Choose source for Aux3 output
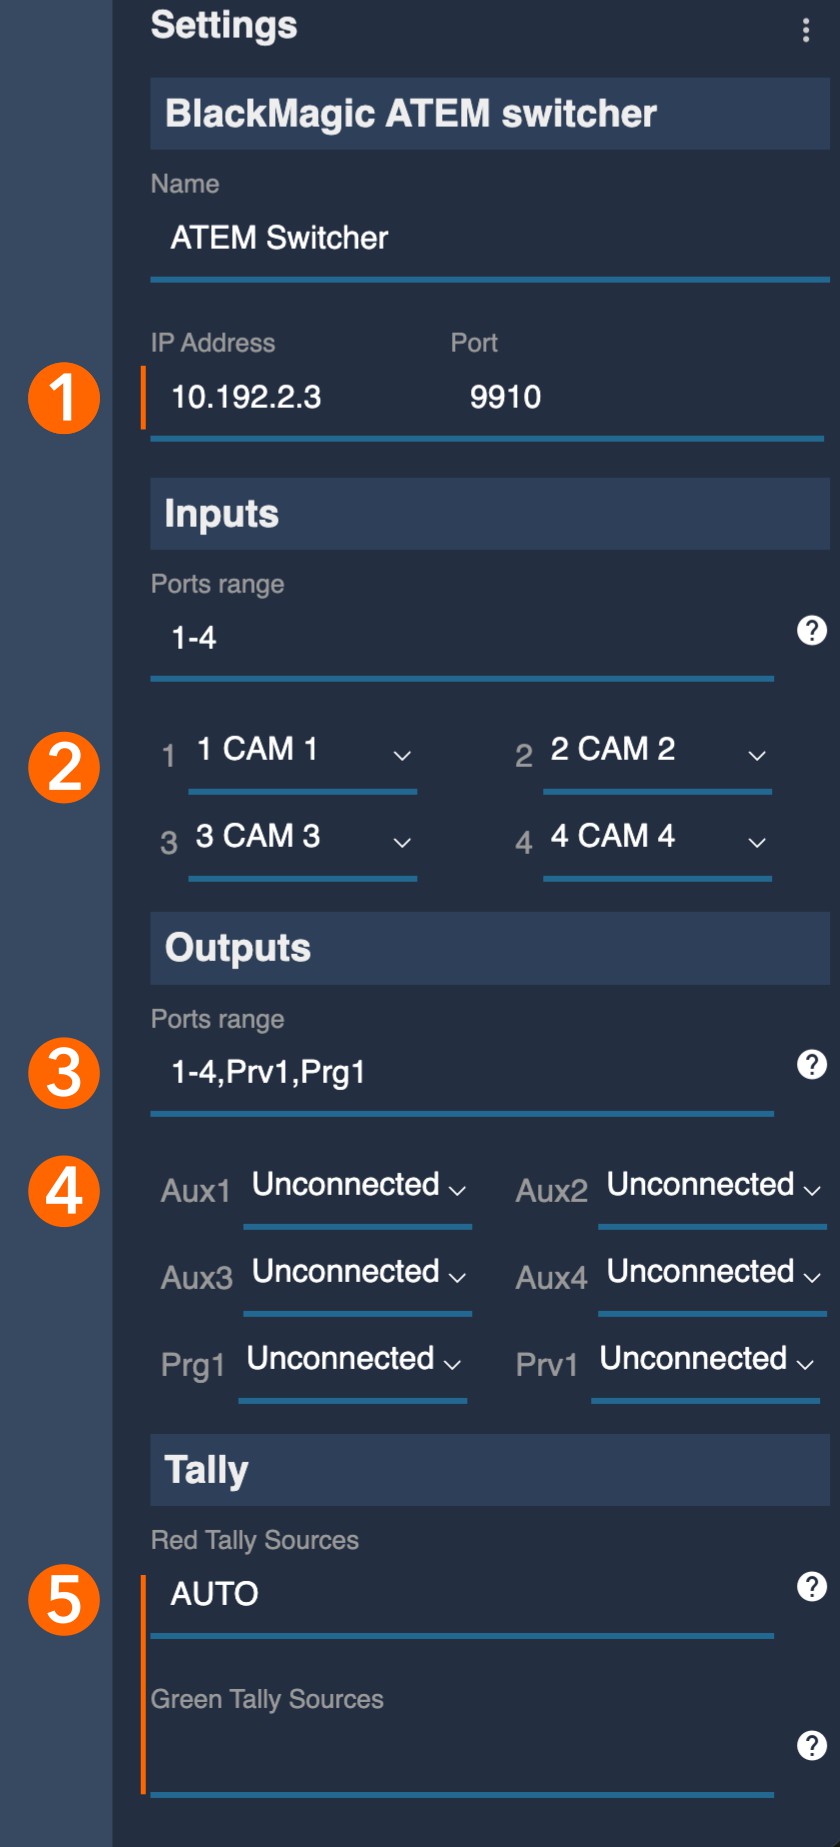The image size is (840, 1847). pyautogui.click(x=357, y=1273)
